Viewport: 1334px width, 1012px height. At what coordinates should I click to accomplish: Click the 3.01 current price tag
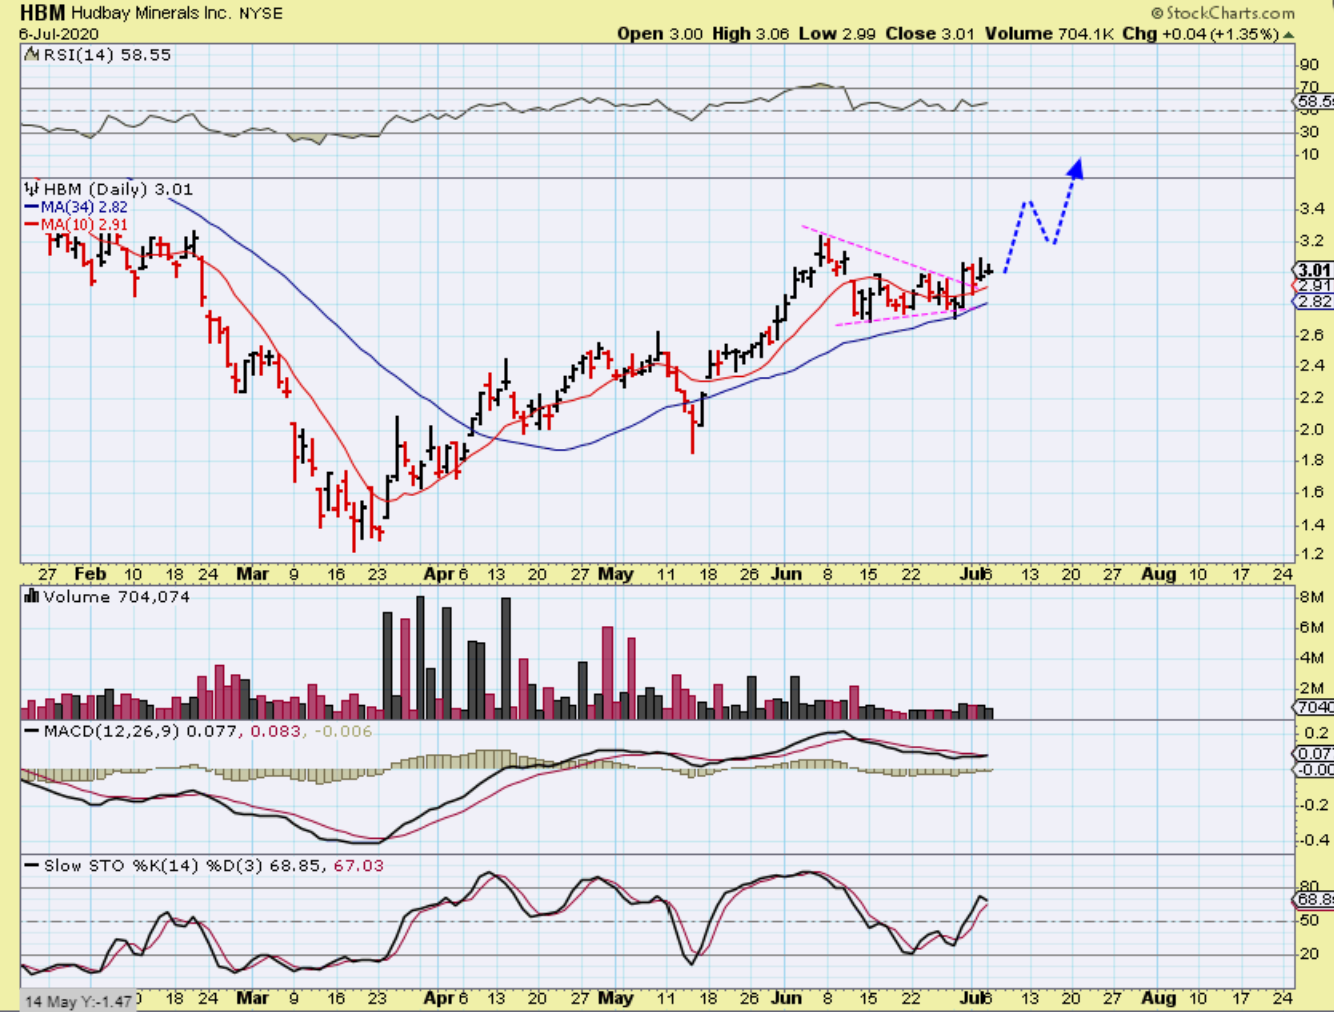(1314, 270)
